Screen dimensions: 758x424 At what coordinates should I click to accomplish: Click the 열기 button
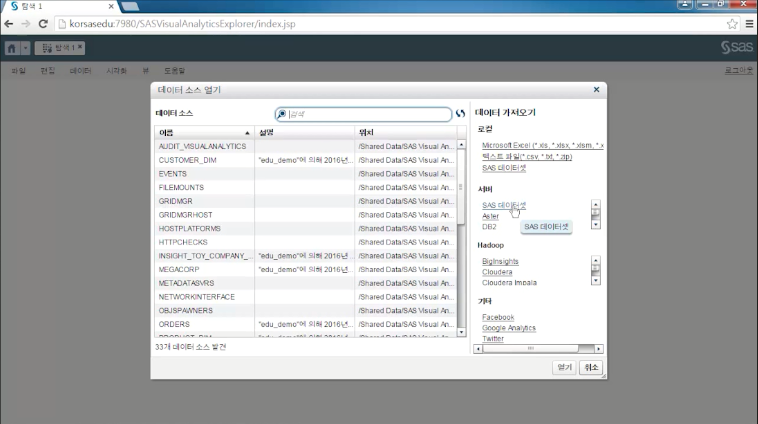pyautogui.click(x=564, y=367)
